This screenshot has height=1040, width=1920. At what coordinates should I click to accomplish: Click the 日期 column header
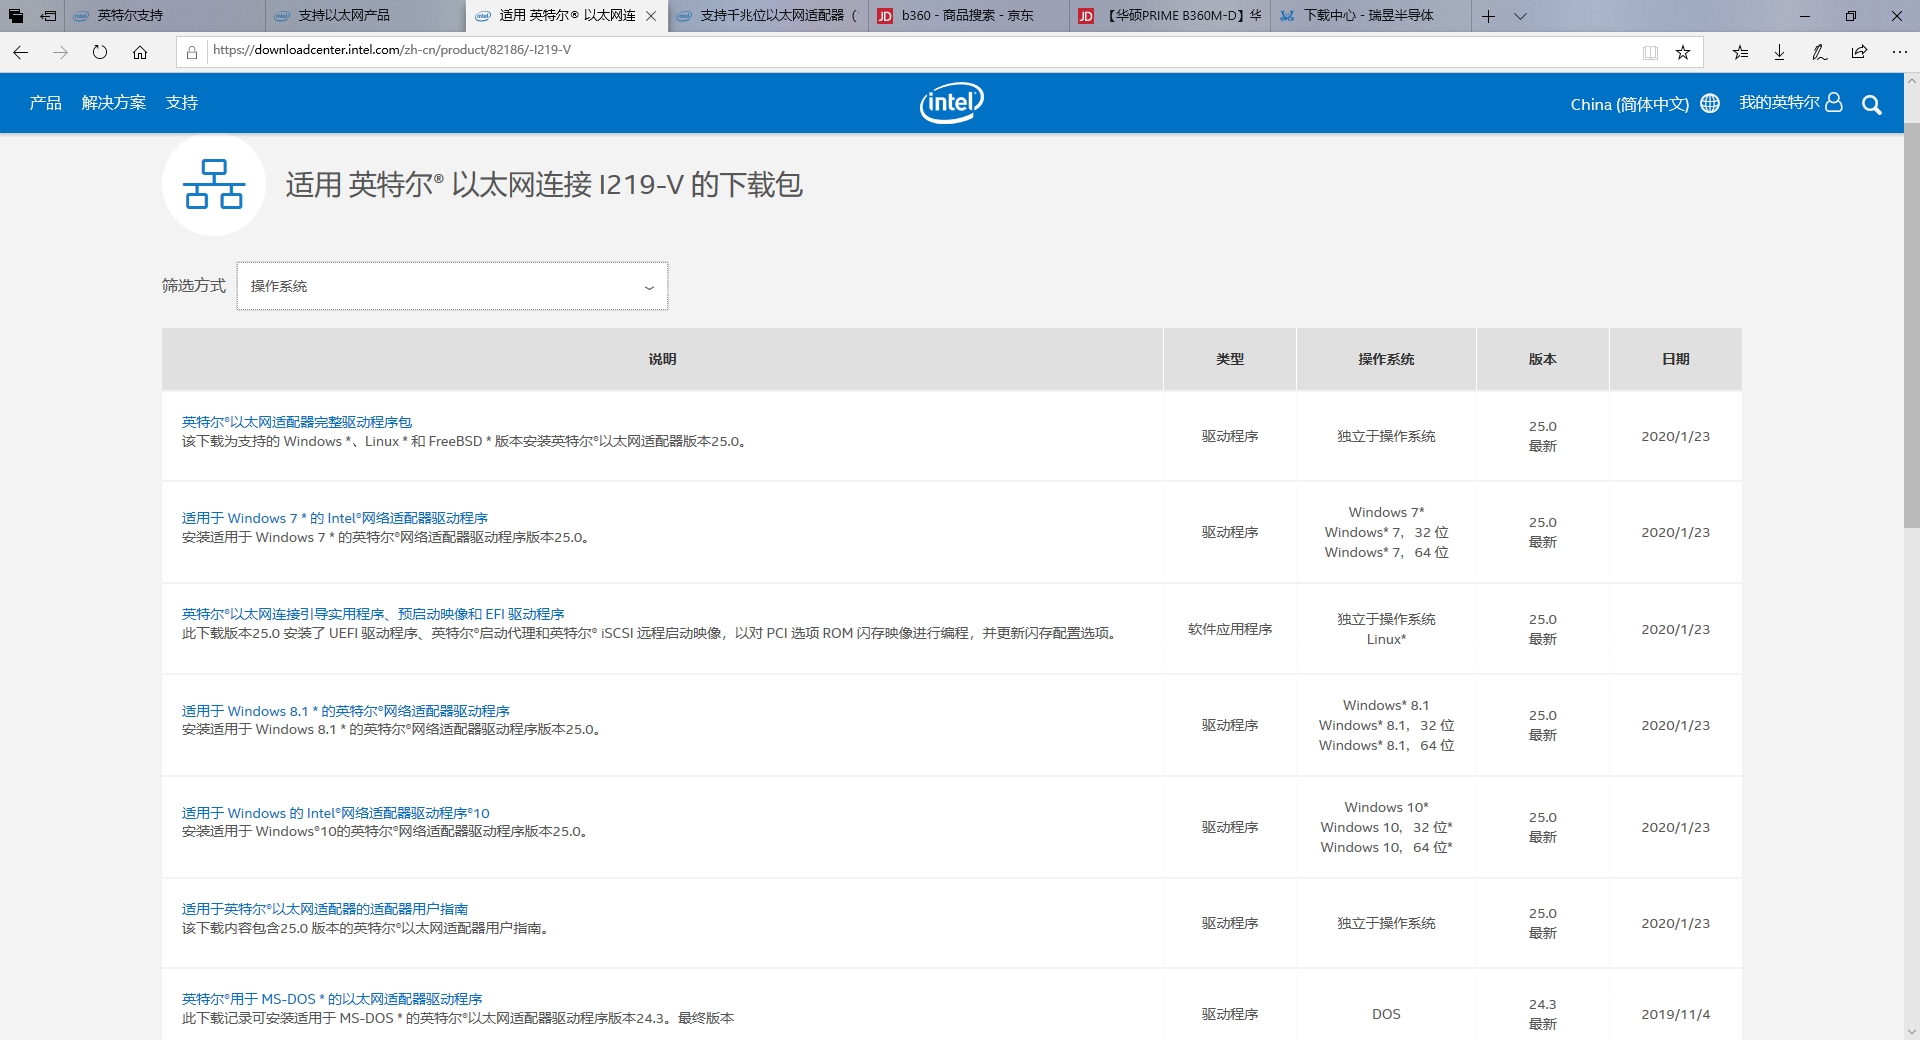[x=1676, y=359]
